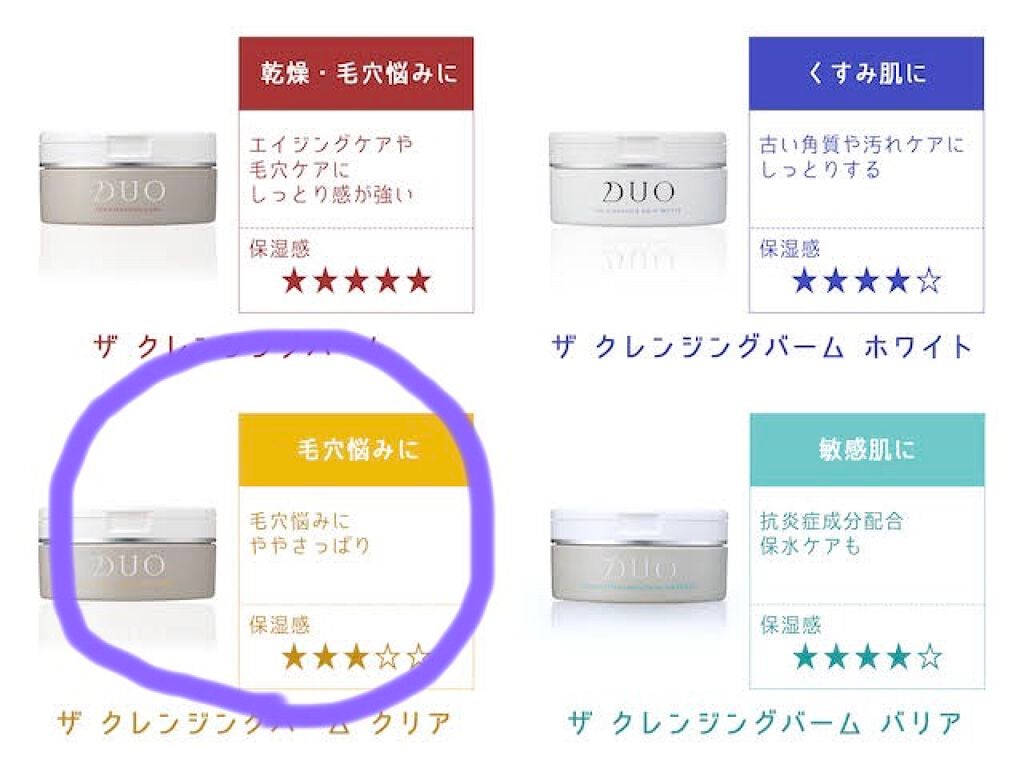This screenshot has width=1024, height=768.
Task: Click the blue くすみ肌に header
Action: tap(866, 73)
